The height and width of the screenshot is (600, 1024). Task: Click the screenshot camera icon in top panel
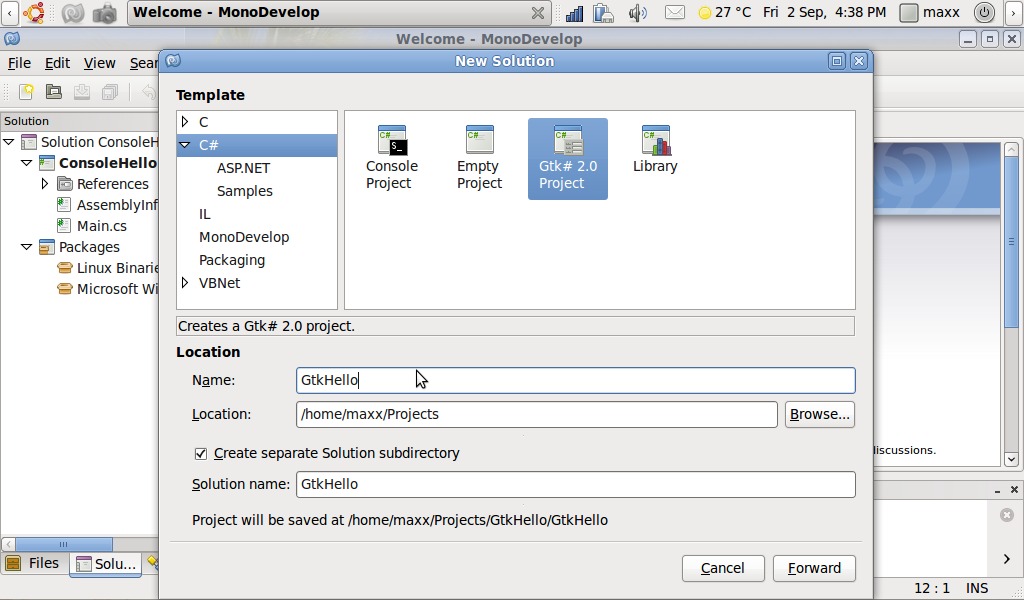(x=104, y=12)
